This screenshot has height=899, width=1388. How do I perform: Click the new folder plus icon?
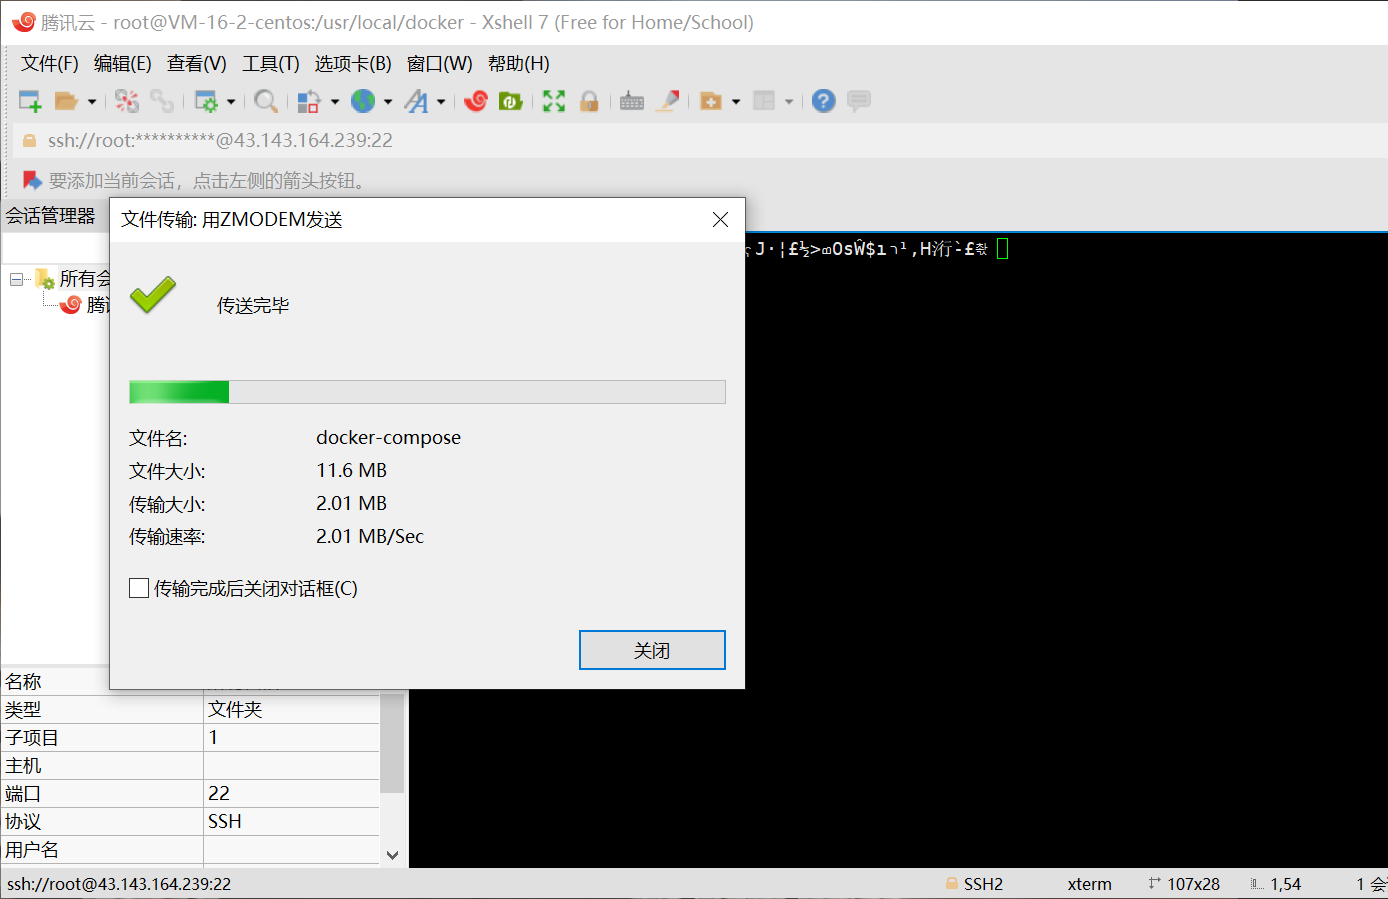click(711, 101)
